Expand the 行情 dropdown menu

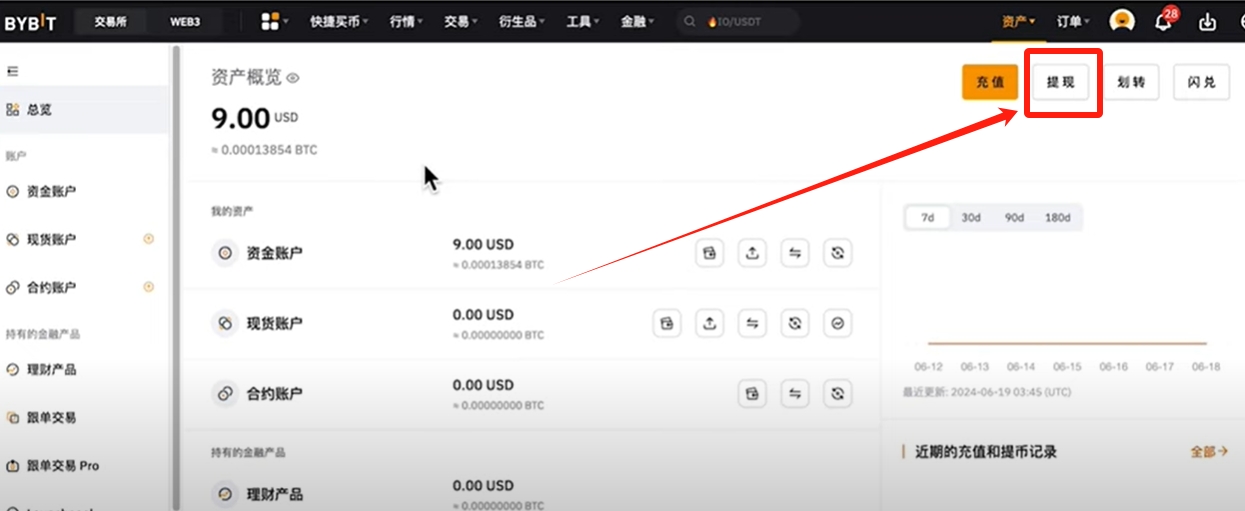click(405, 22)
